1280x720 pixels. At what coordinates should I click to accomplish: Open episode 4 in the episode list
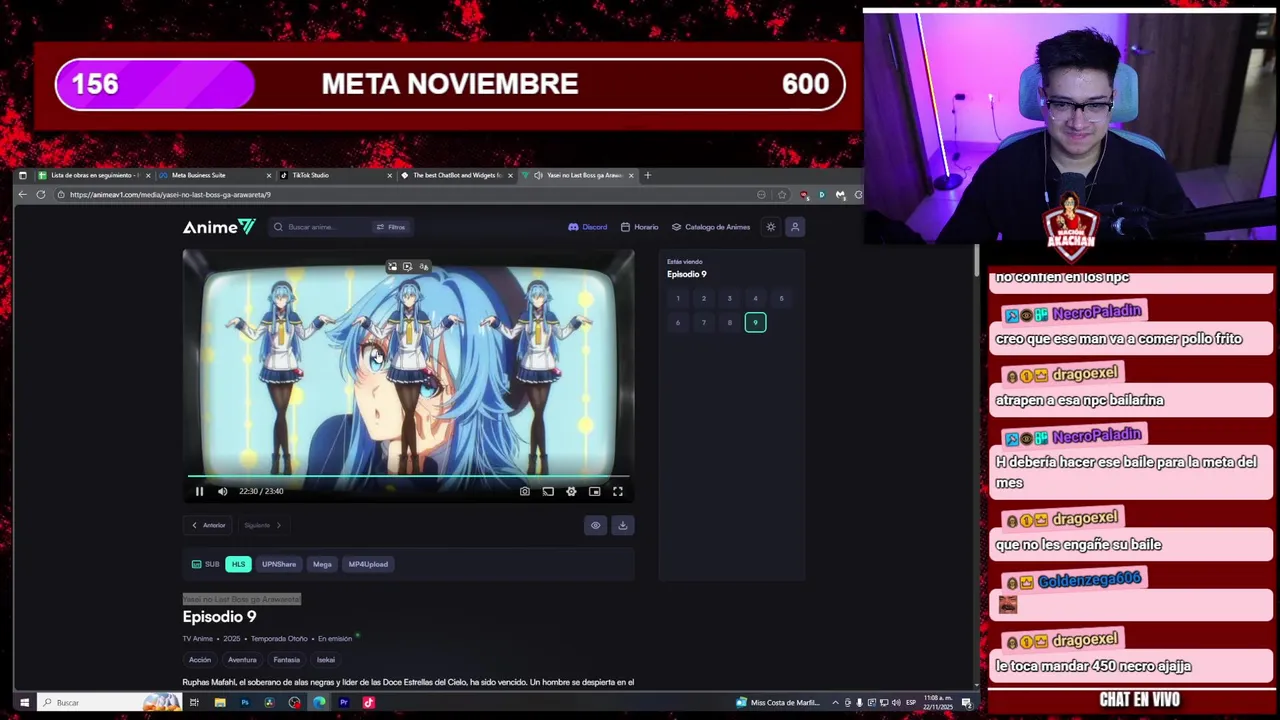point(755,298)
